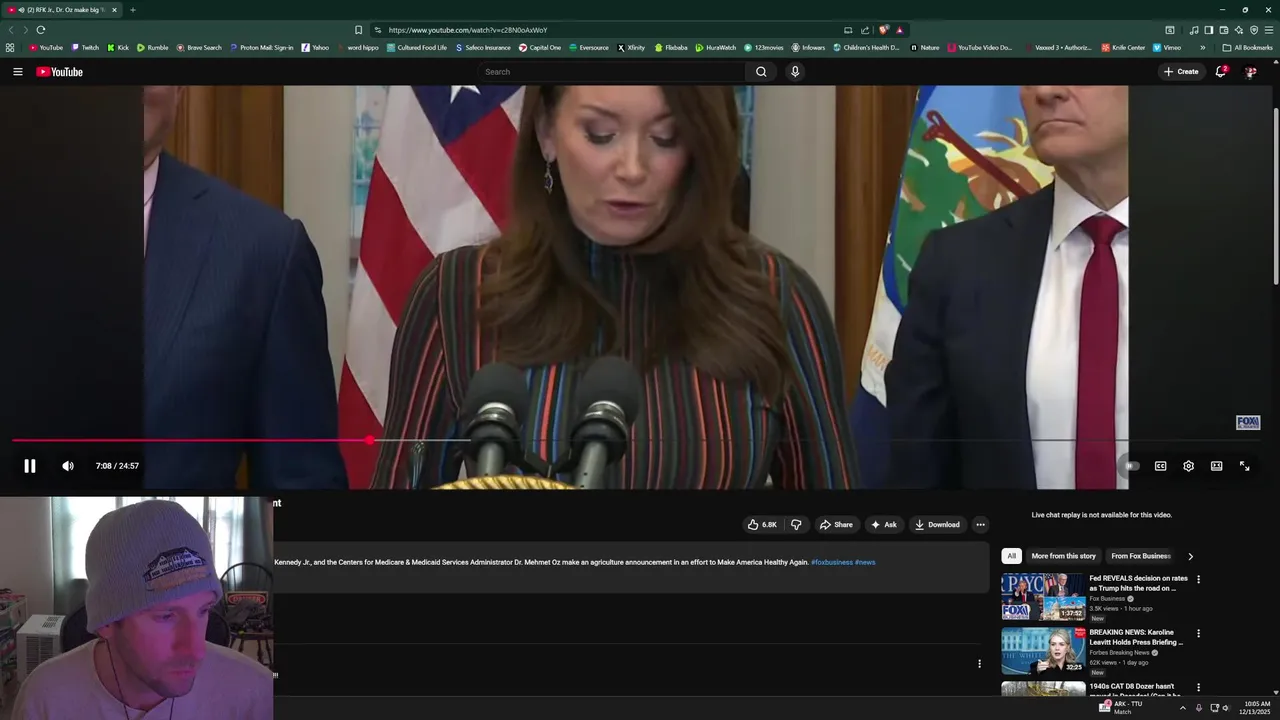Open options menu for Fed REVEALS video
This screenshot has height=720, width=1280.
coord(1198,579)
